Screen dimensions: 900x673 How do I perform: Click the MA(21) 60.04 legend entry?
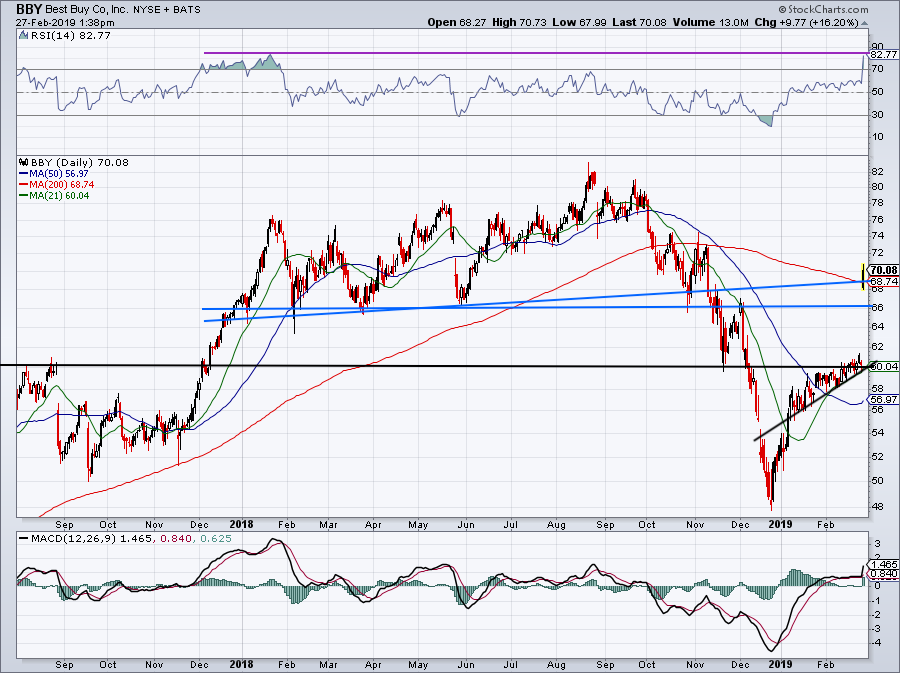click(54, 196)
